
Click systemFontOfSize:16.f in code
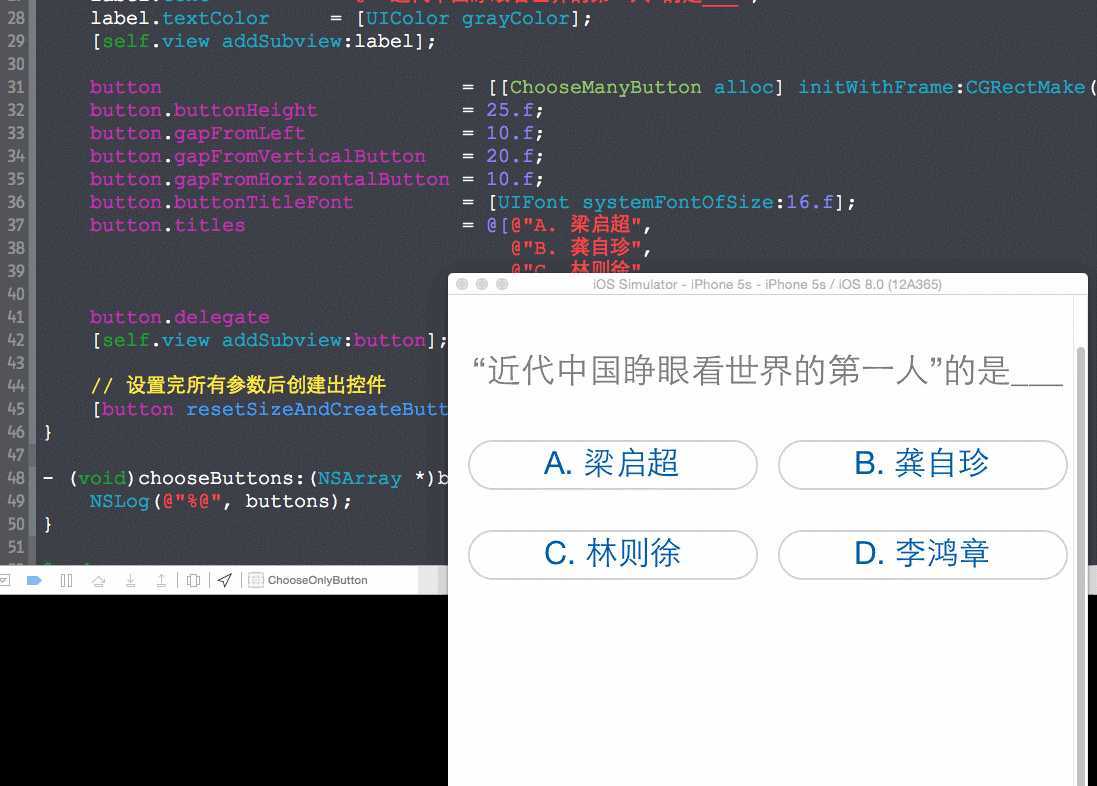[708, 202]
